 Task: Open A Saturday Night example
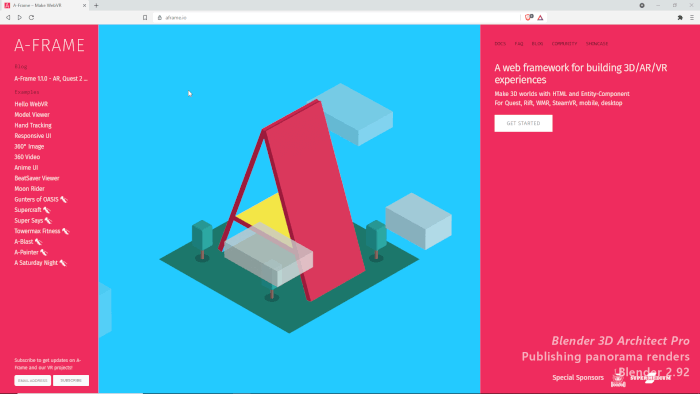(40, 263)
